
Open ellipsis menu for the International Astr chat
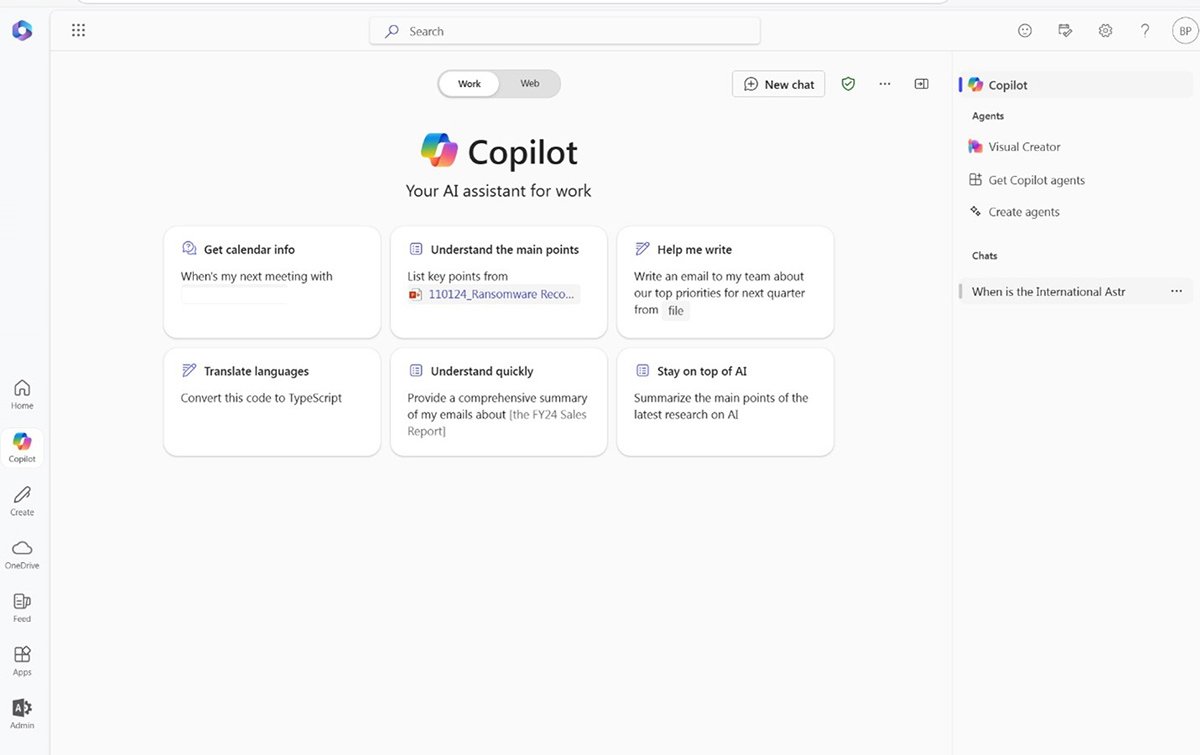[x=1176, y=292]
